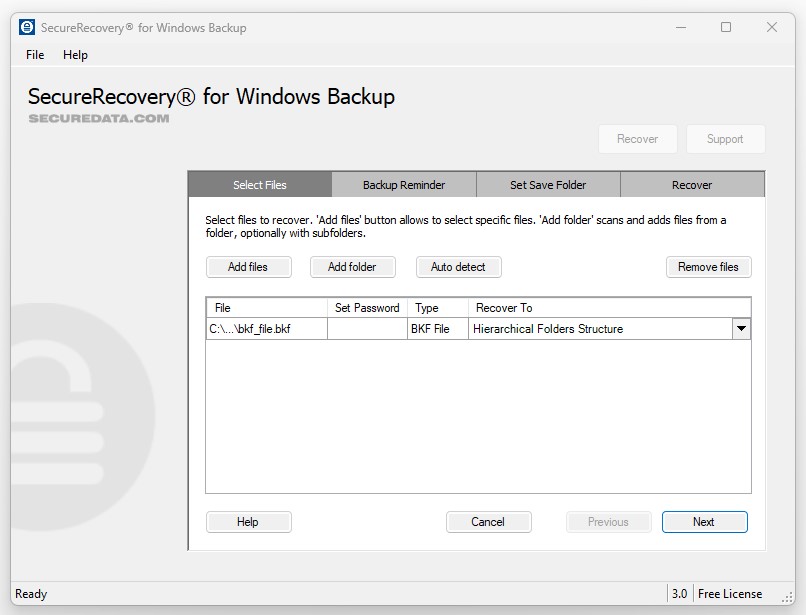Screen dimensions: 806x615
Task: Open the File menu
Action: coord(35,55)
